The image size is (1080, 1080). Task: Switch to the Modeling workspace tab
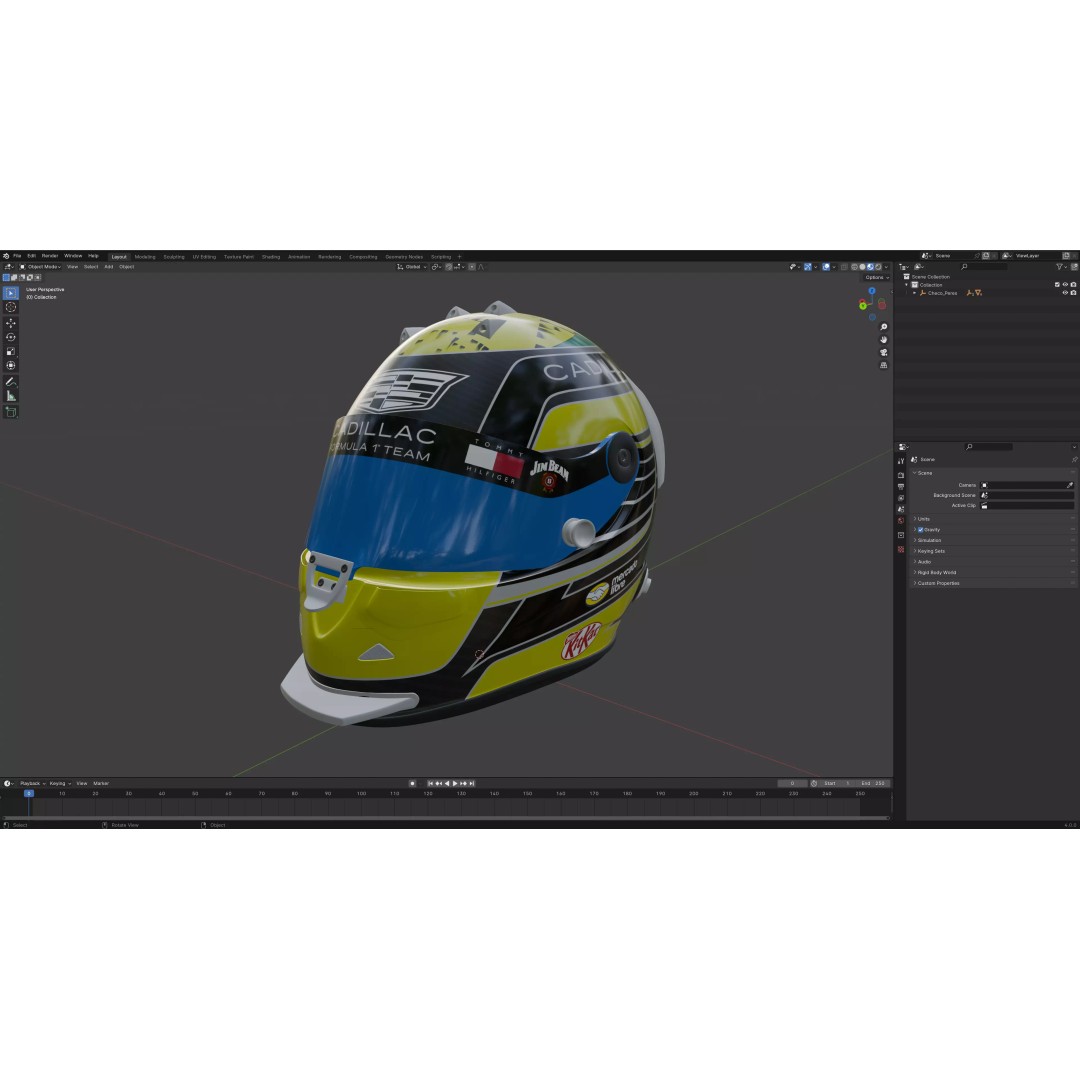(145, 257)
